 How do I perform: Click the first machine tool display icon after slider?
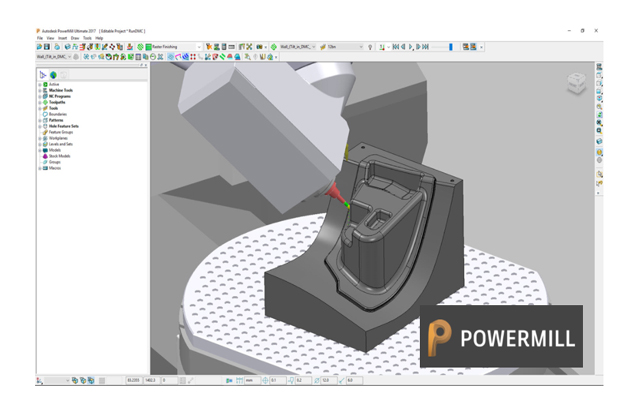[465, 47]
